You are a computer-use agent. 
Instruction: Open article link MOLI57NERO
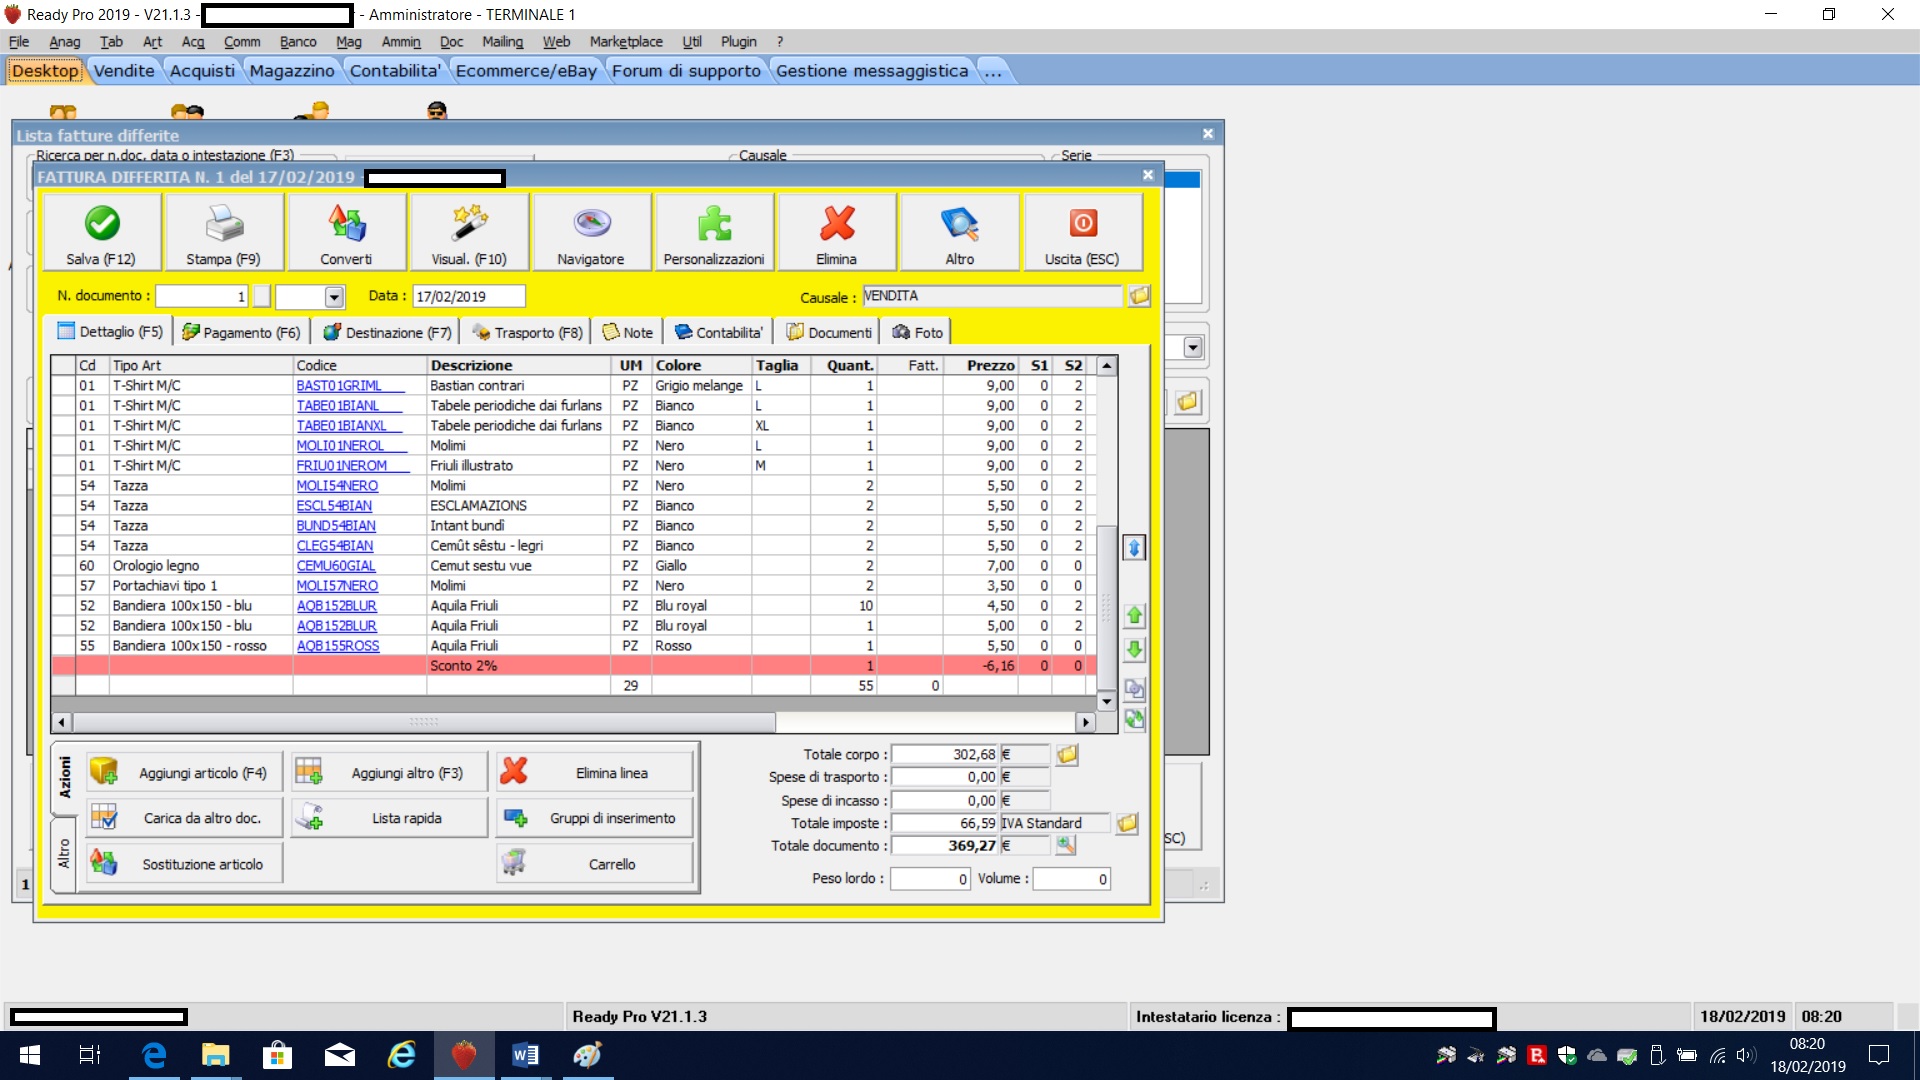click(x=337, y=586)
